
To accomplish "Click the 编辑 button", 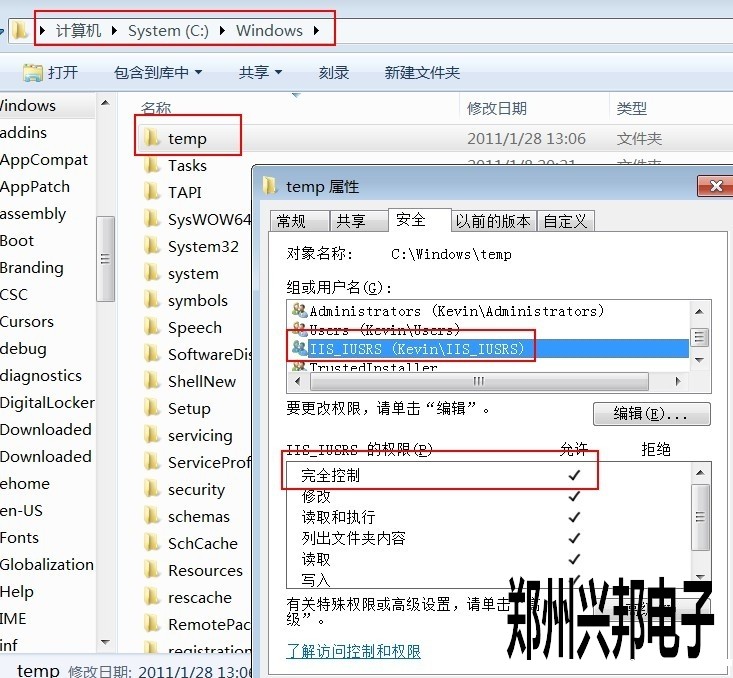I will 651,414.
